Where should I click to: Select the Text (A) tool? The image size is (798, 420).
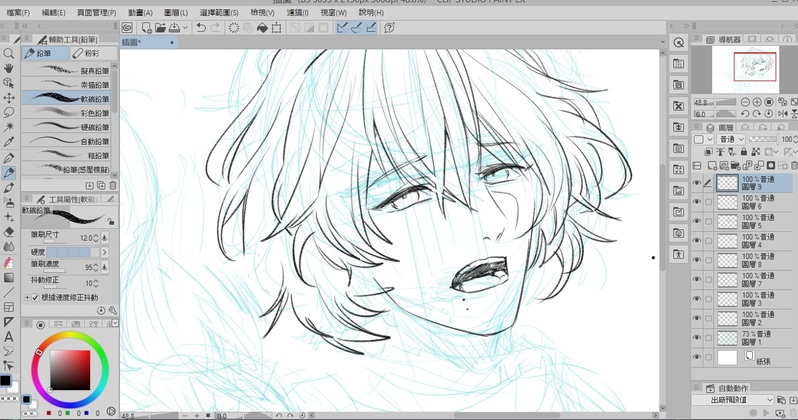tap(8, 337)
